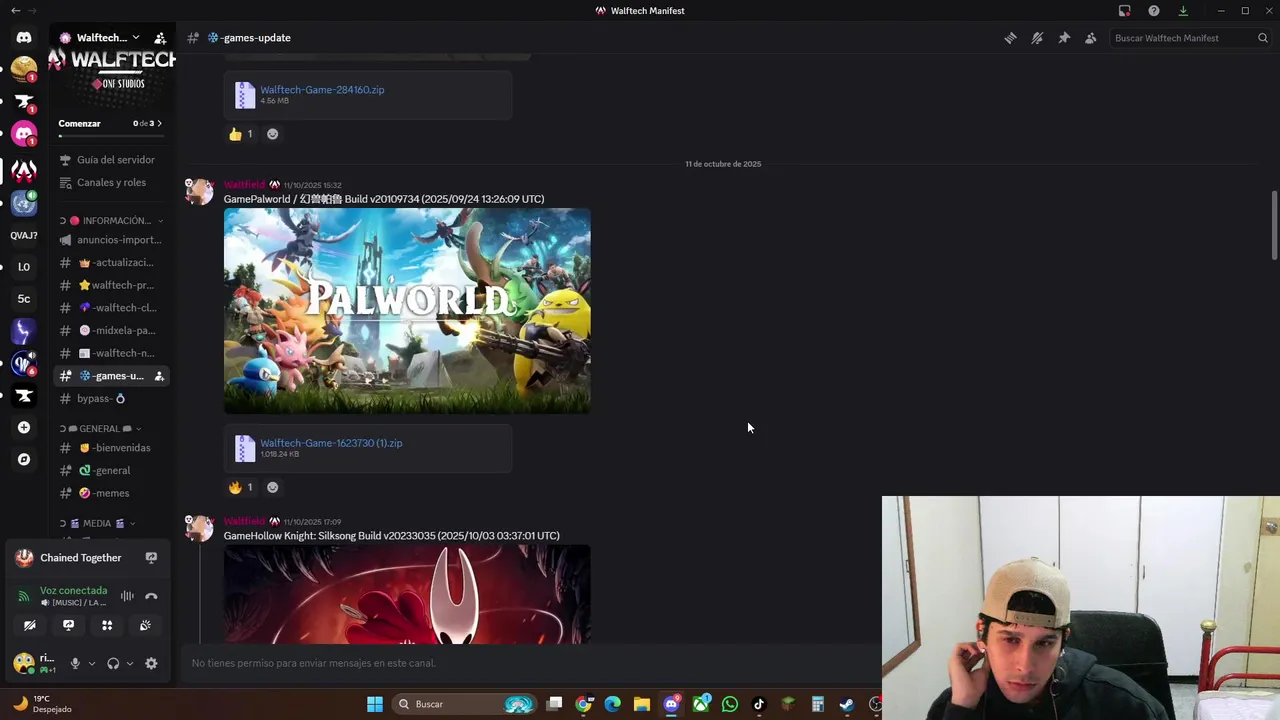This screenshot has height=720, width=1280.
Task: Open Steam from the Windows taskbar
Action: coord(846,704)
